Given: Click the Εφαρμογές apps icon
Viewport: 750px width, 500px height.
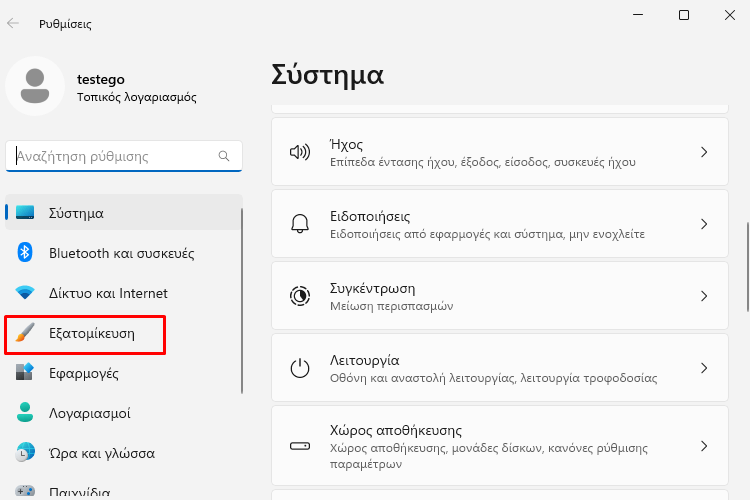Looking at the screenshot, I should pos(24,372).
